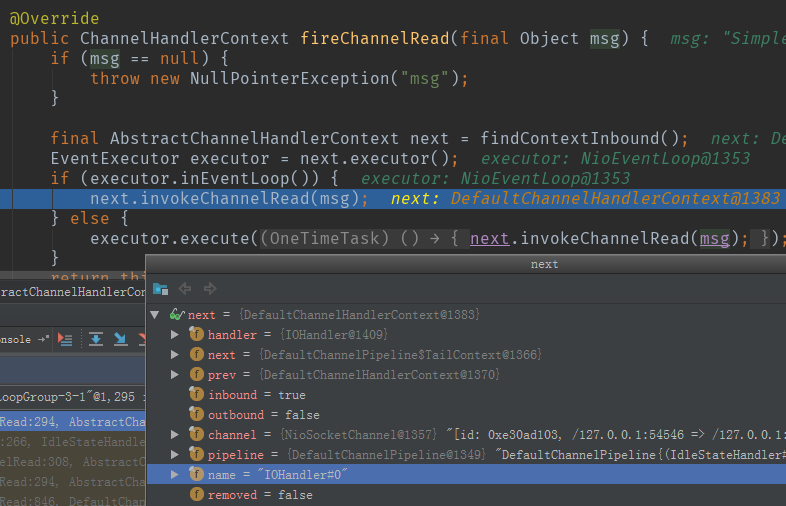
Task: Click findContextInbound() call in code
Action: 579,138
